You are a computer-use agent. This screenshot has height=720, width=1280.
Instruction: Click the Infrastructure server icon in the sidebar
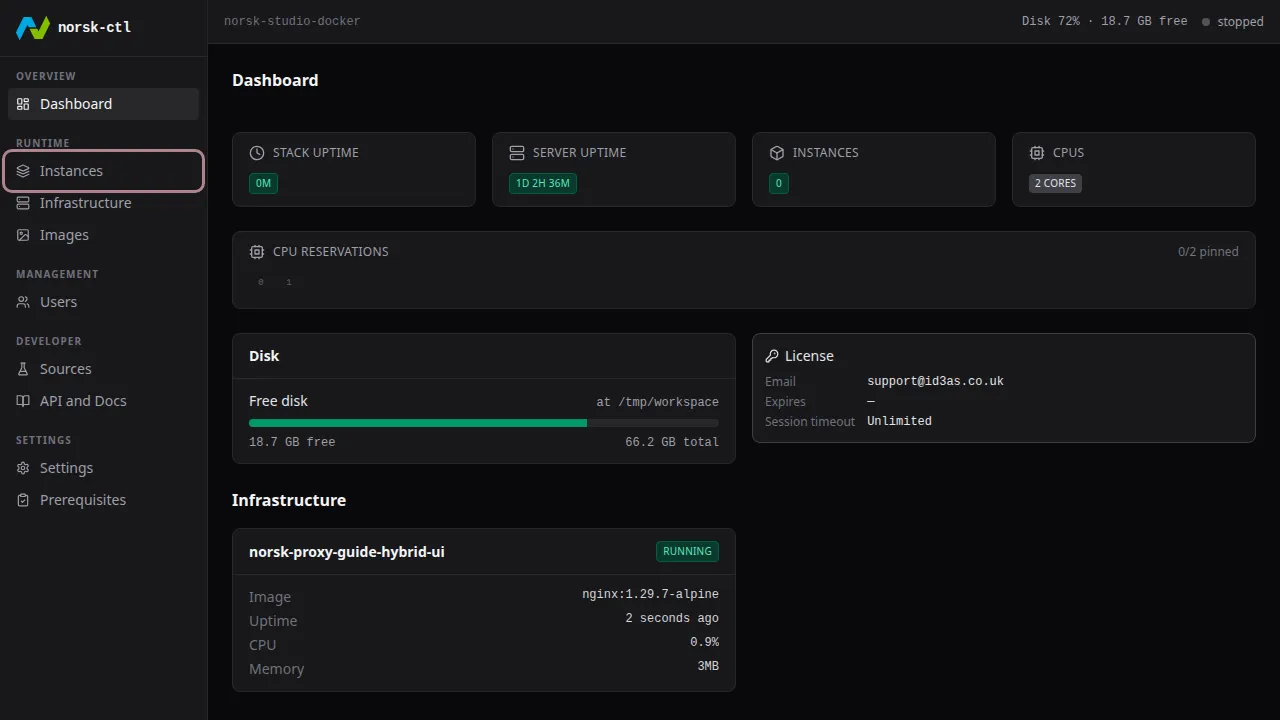point(23,203)
